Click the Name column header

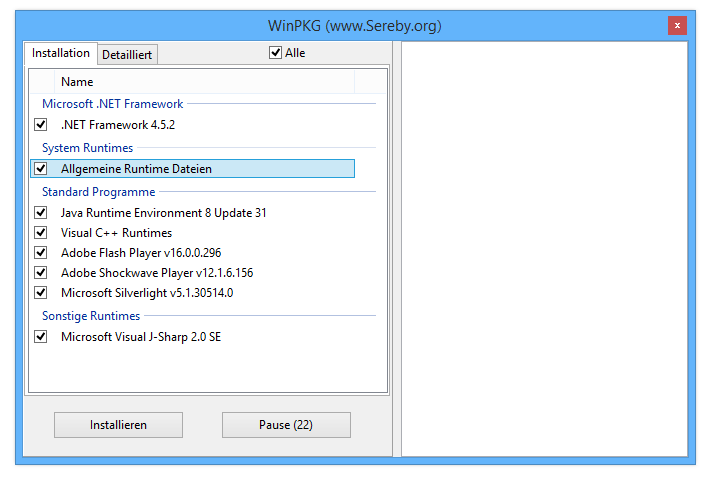point(204,82)
